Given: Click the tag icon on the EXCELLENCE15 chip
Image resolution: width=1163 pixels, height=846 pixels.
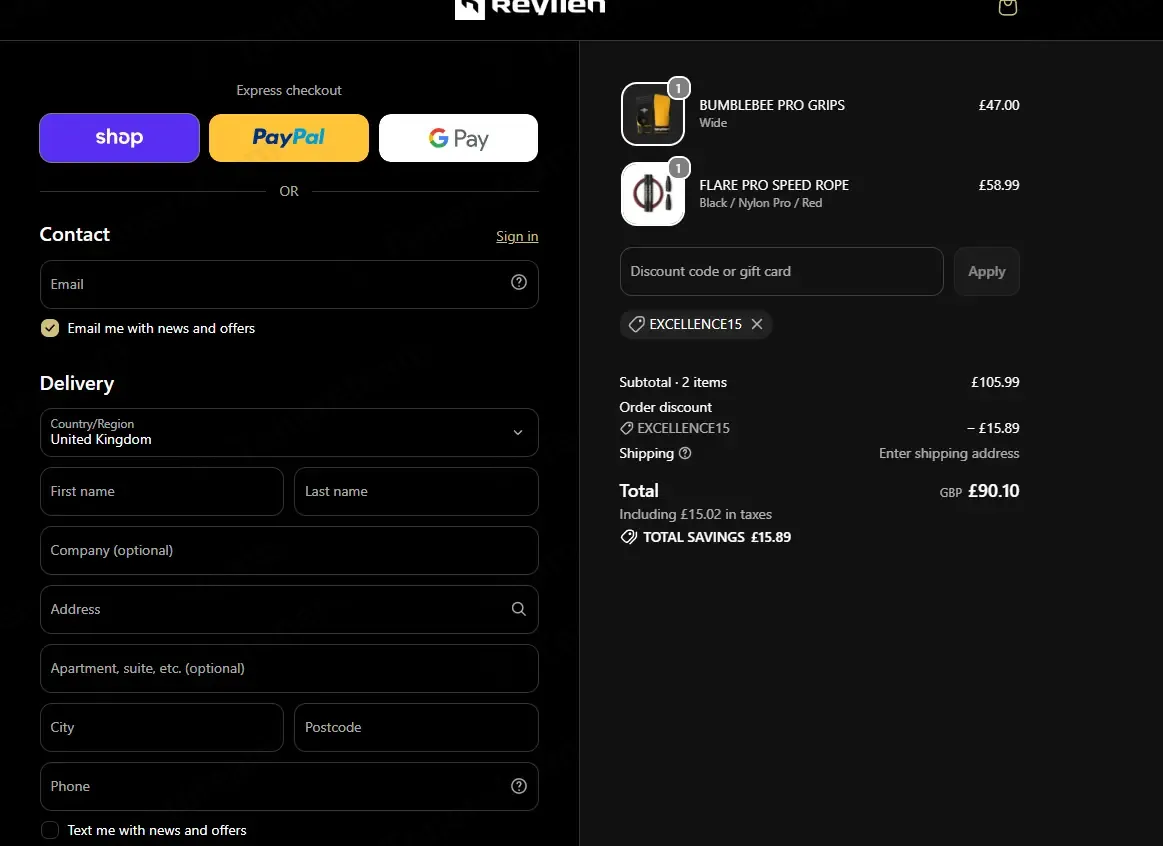Looking at the screenshot, I should point(636,324).
